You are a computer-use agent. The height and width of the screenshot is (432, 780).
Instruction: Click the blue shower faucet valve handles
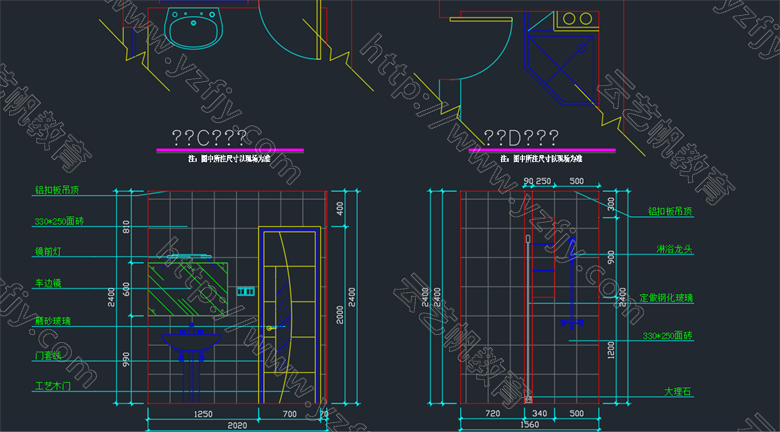click(x=572, y=323)
